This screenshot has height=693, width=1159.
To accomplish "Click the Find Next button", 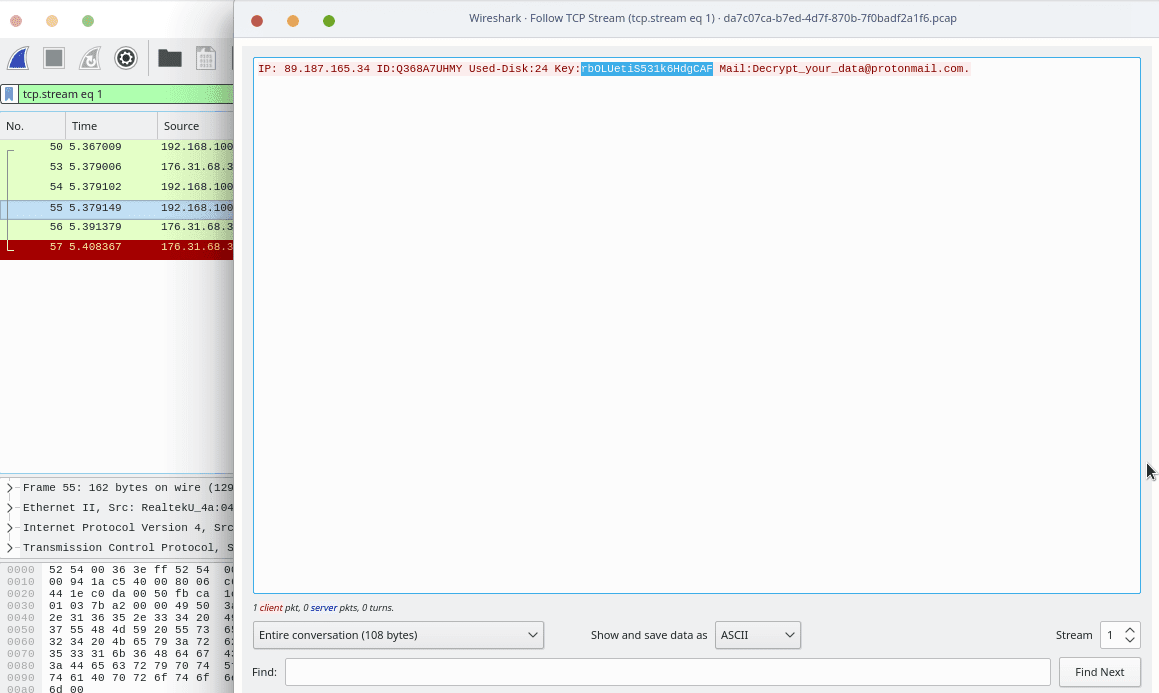I will tap(1099, 672).
